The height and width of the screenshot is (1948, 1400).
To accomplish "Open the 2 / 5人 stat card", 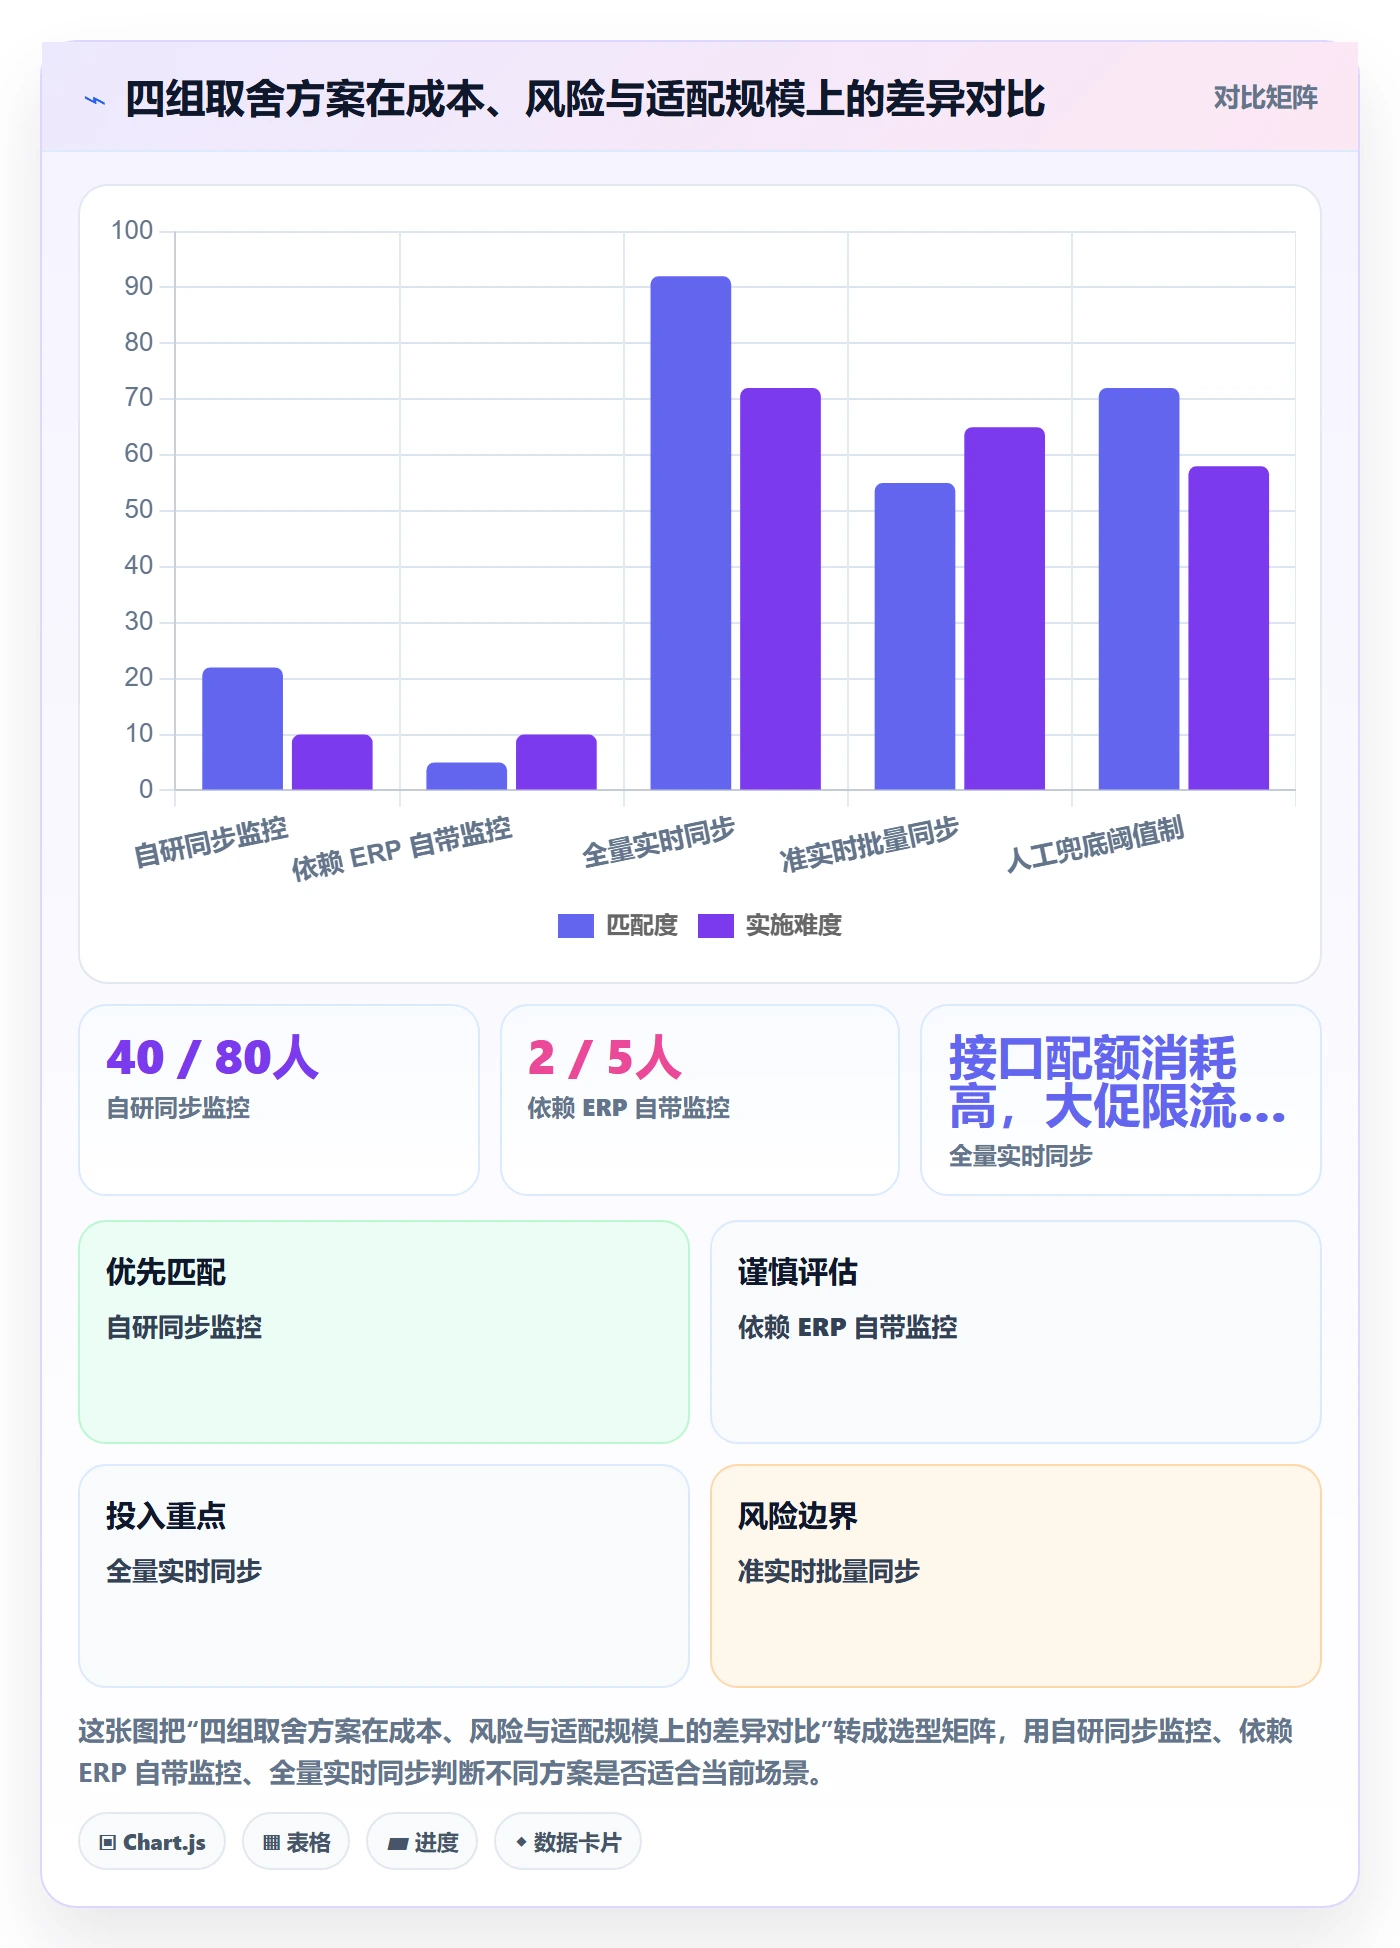I will (700, 1100).
